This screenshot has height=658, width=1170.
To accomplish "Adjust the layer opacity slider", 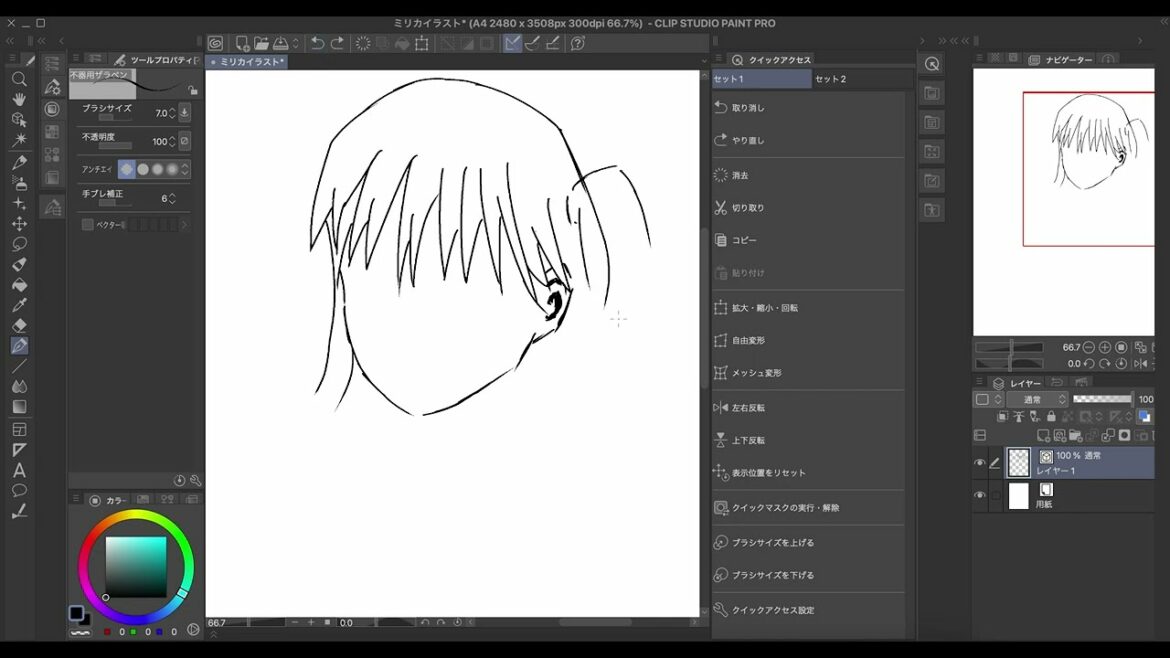I will coord(1102,399).
